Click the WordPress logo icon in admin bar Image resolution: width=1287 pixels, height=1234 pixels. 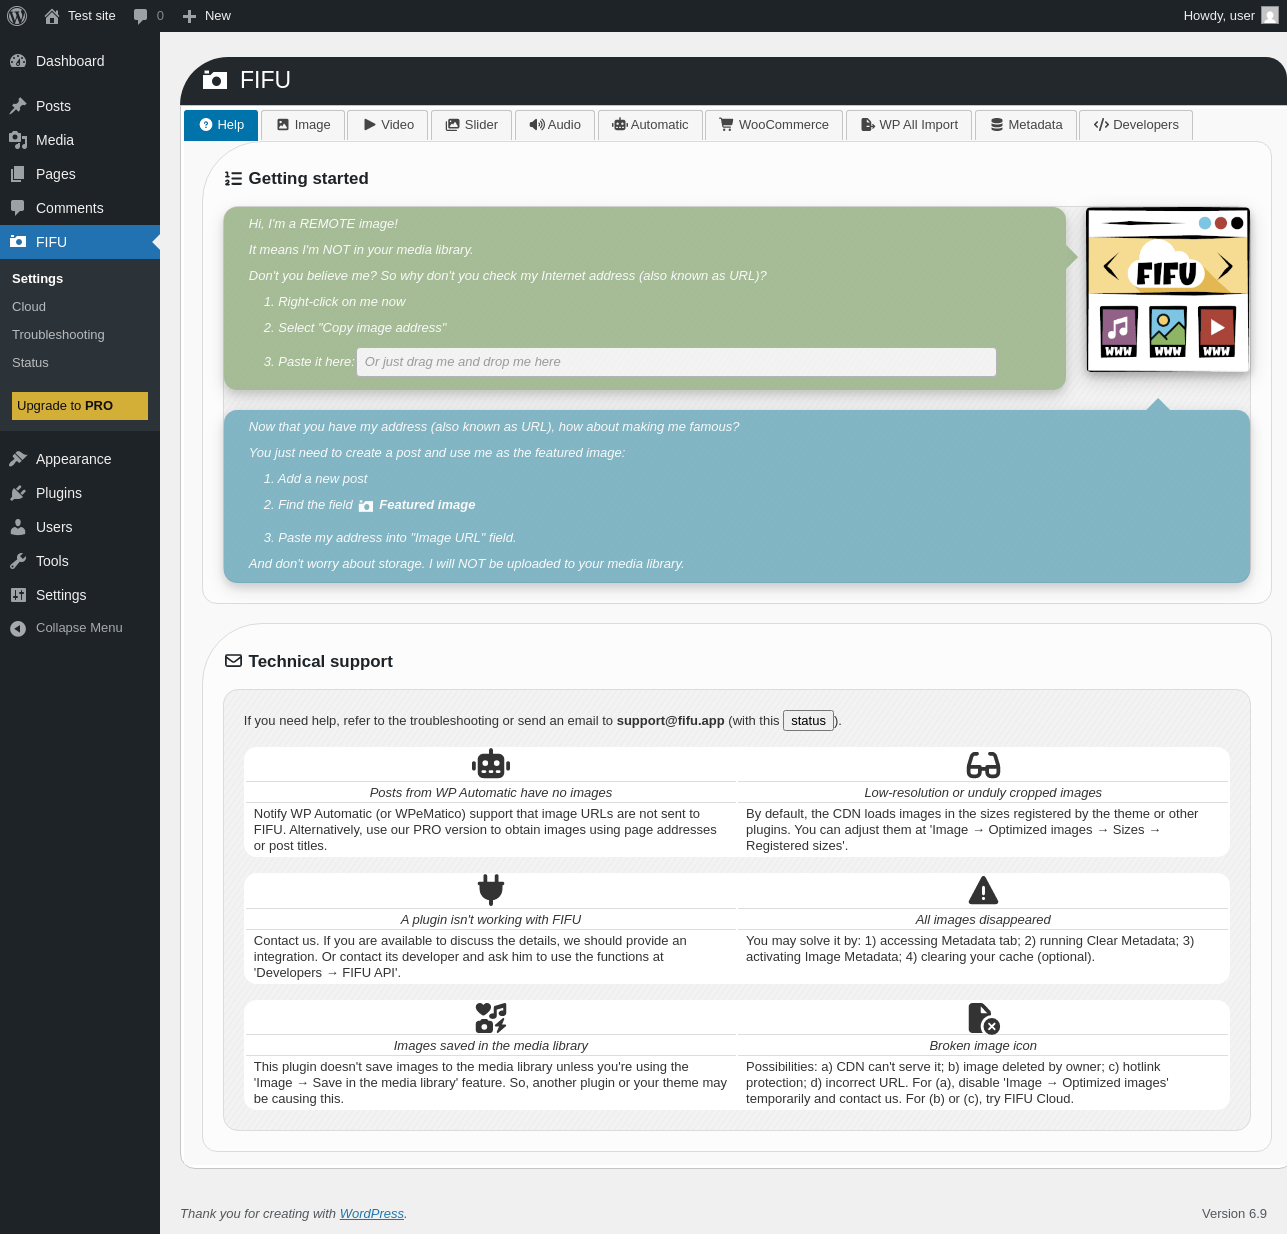(17, 16)
